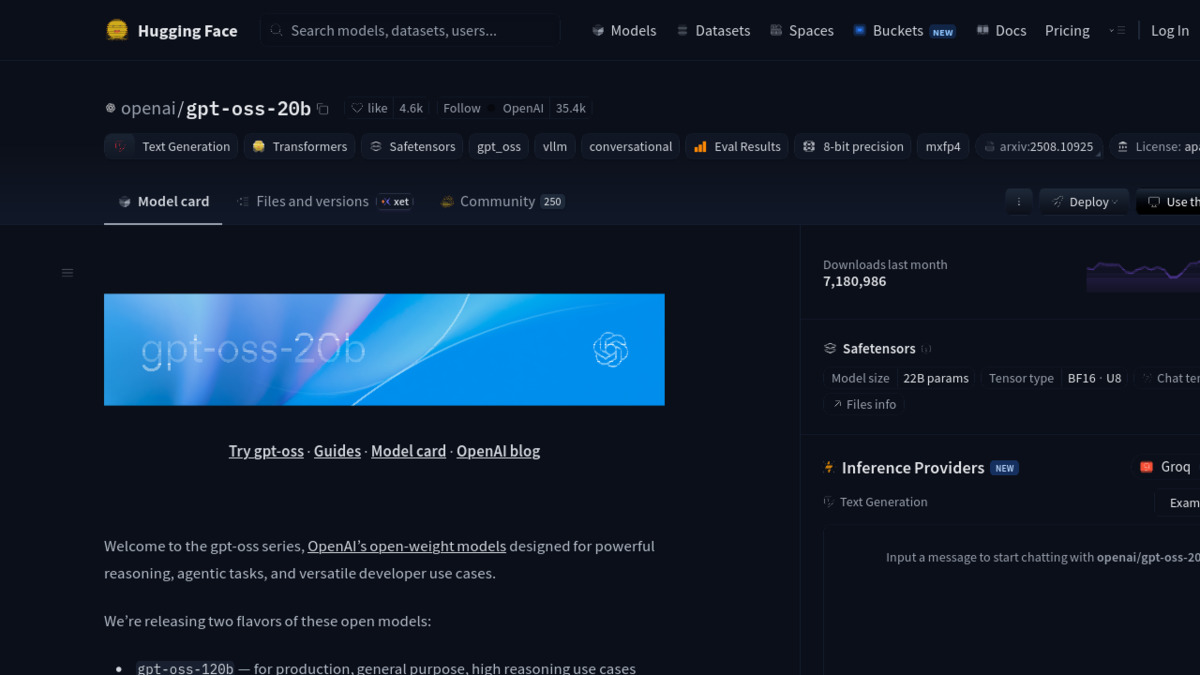The height and width of the screenshot is (675, 1200).
Task: Copy model name with the copy icon
Action: click(x=322, y=109)
